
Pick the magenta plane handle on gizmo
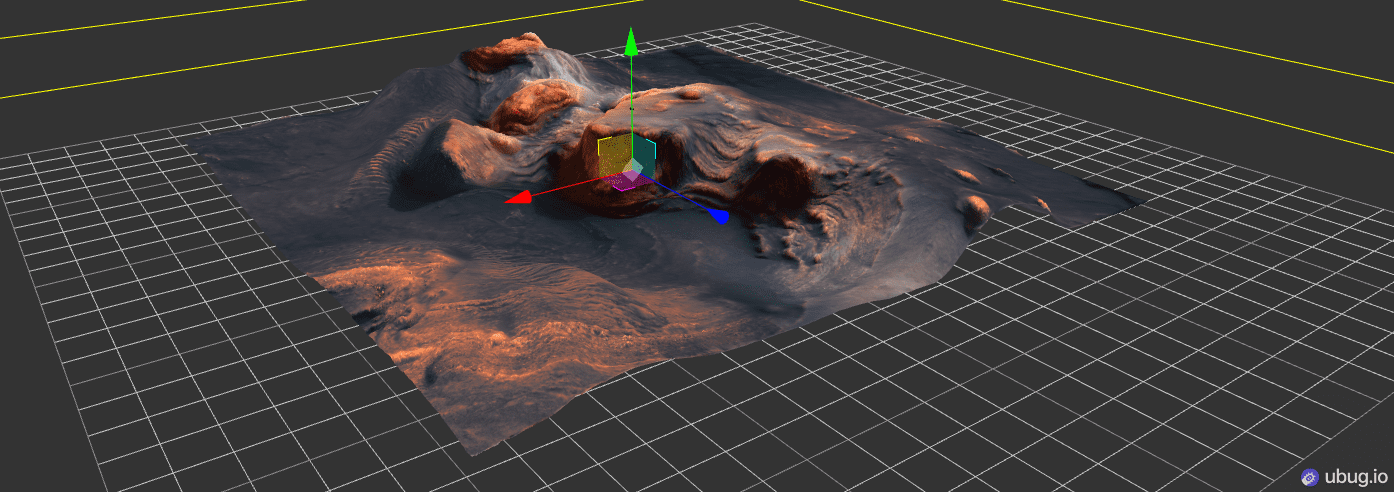[624, 181]
